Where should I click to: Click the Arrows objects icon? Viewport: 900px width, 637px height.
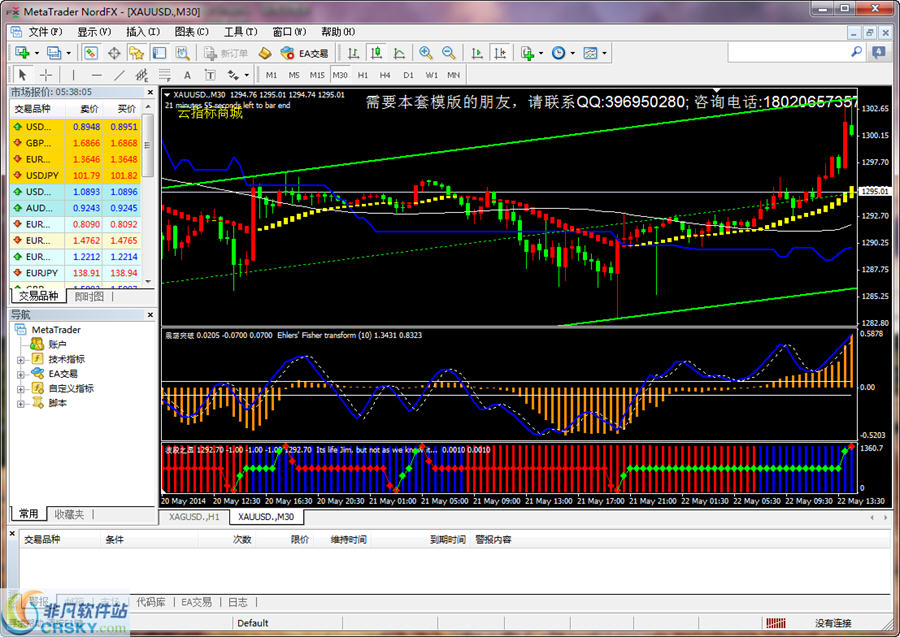pos(233,75)
